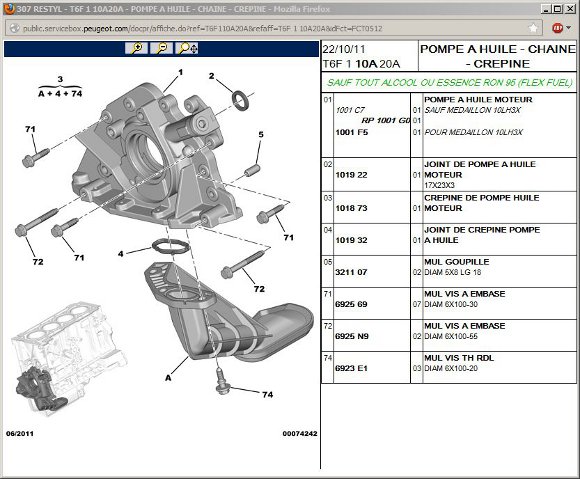Click diagram reference number 00074242
The image size is (580, 479).
click(x=300, y=434)
